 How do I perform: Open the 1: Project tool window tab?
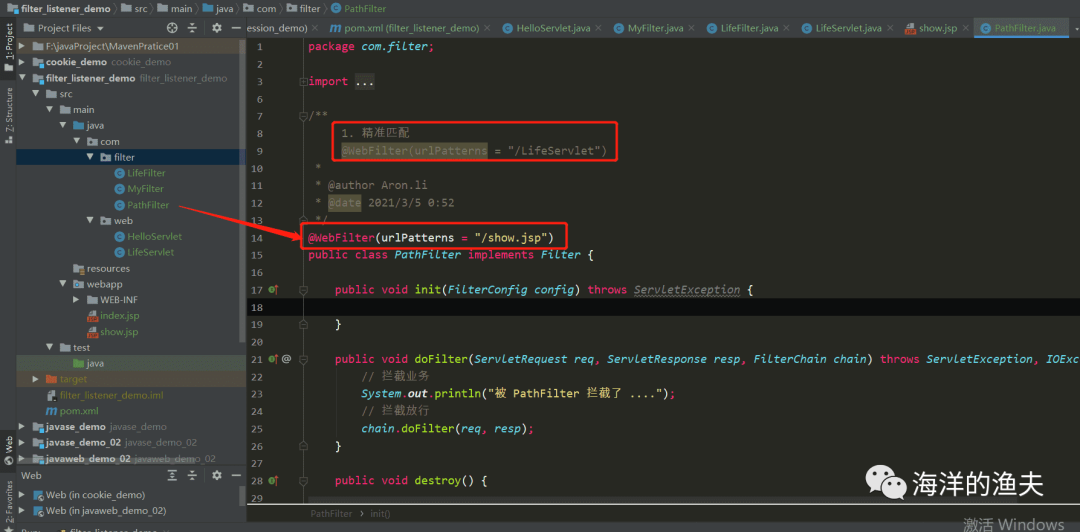coord(8,48)
